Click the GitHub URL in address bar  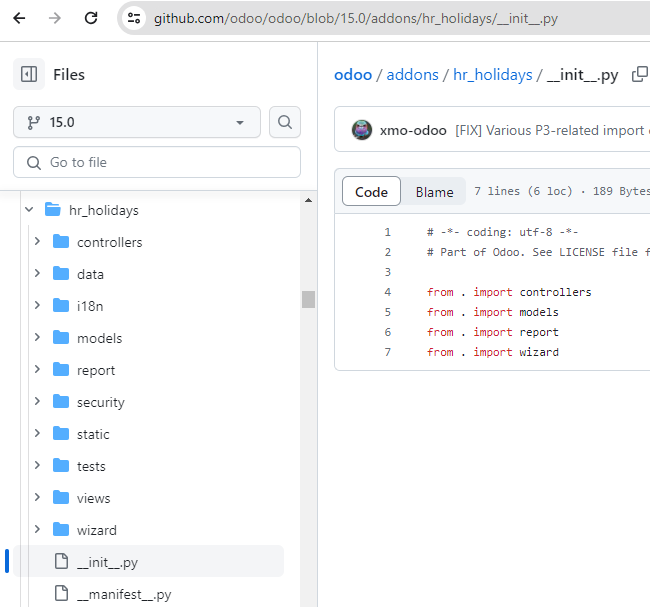[x=356, y=19]
